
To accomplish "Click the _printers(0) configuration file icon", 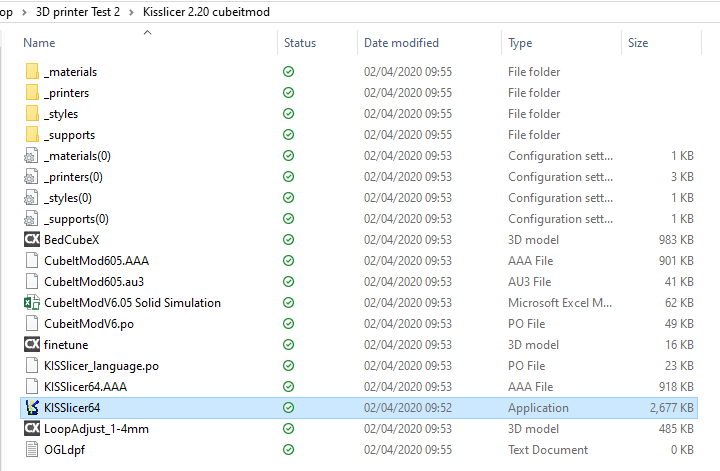I will coord(31,177).
